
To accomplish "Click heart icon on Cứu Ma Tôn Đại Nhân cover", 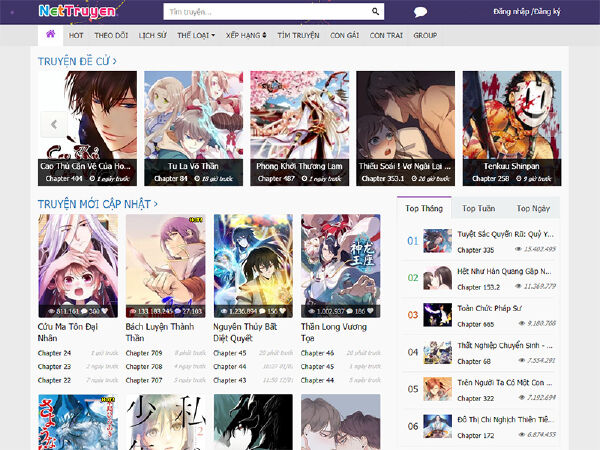I will click(x=104, y=311).
